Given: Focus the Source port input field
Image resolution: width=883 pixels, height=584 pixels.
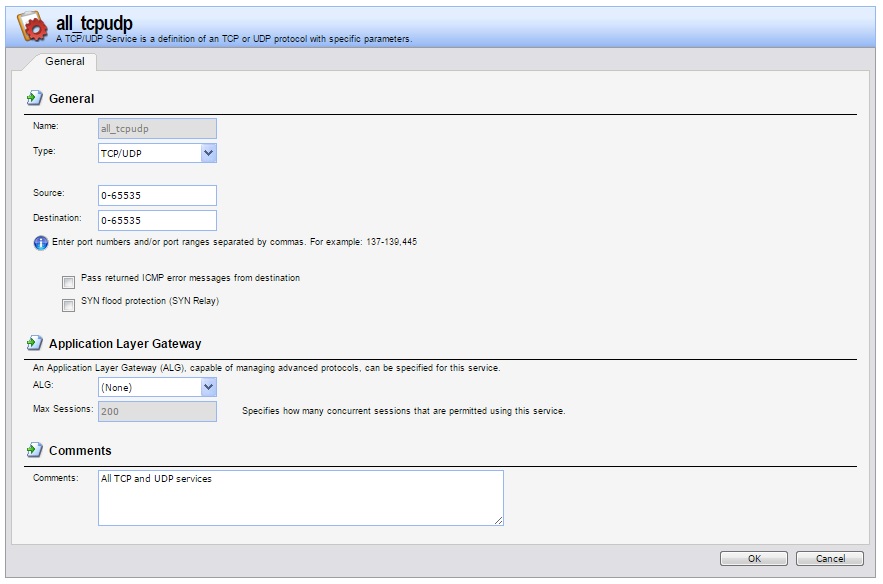Looking at the screenshot, I should coord(157,195).
